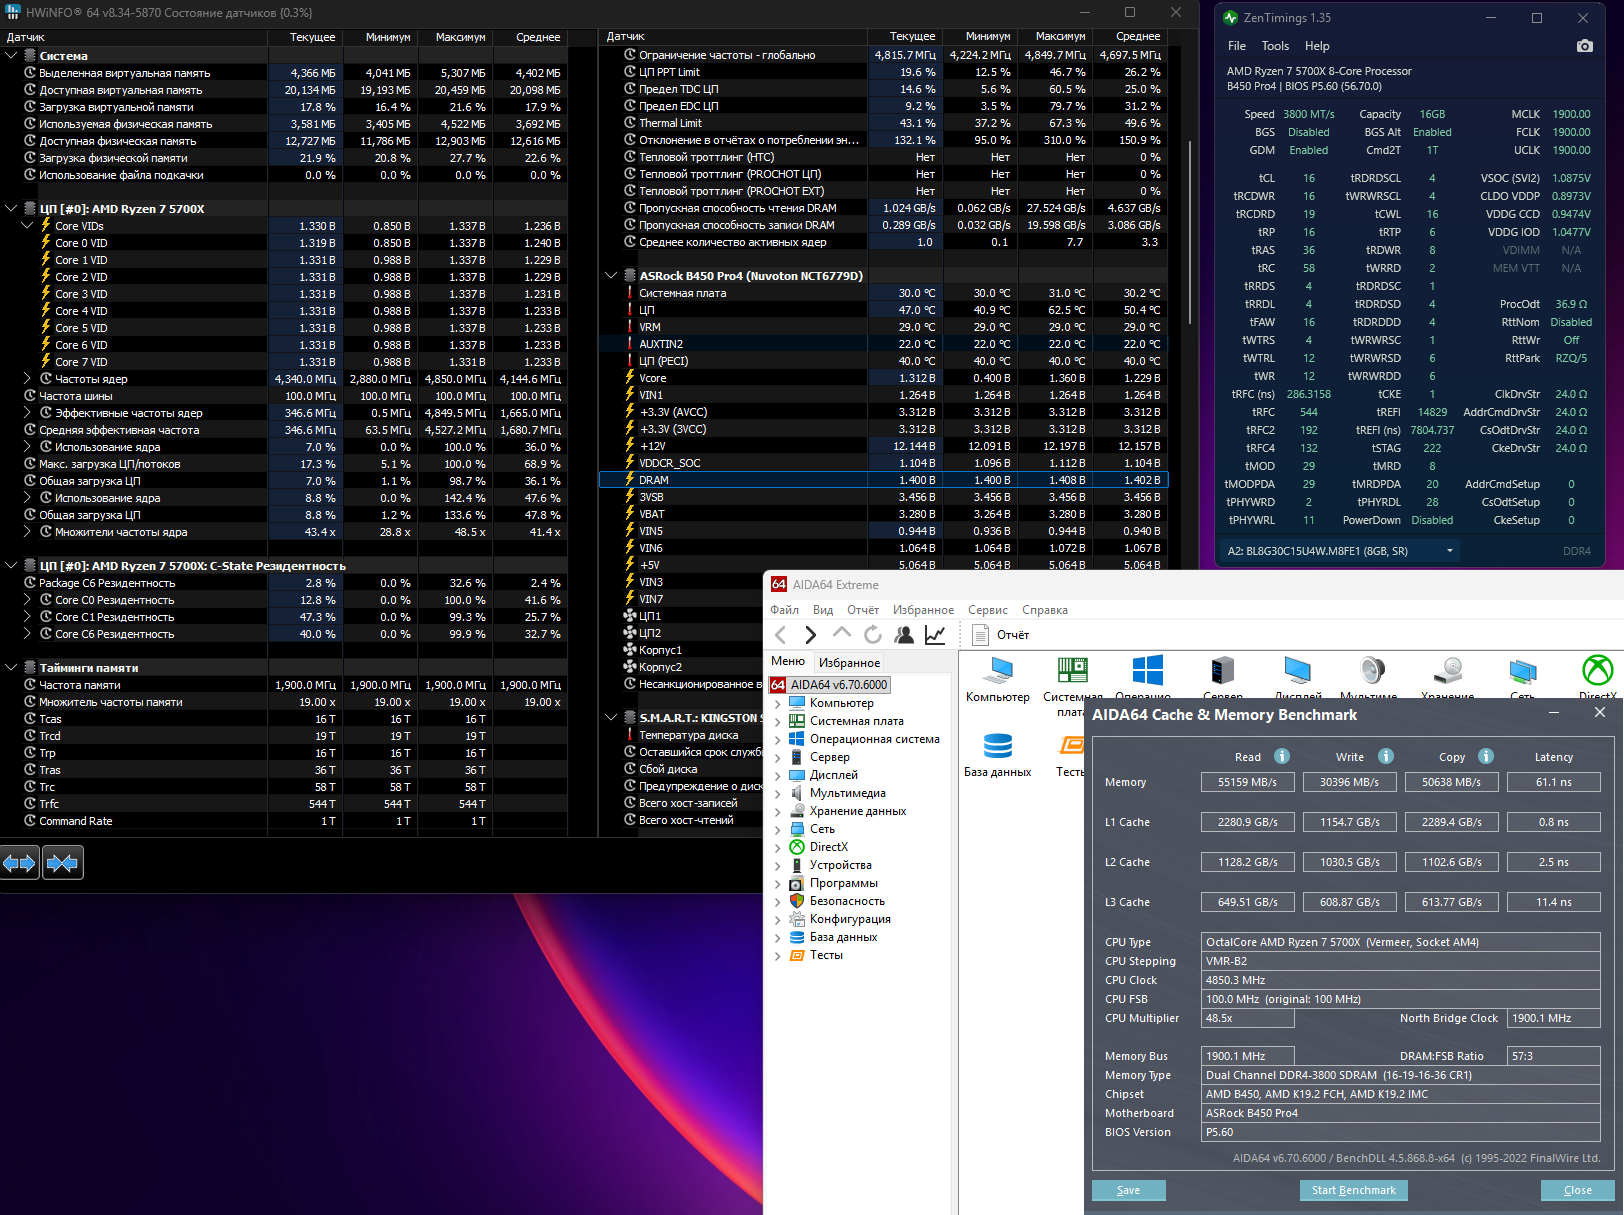Select the Конфигурация item in AIDA64 tree

click(850, 919)
